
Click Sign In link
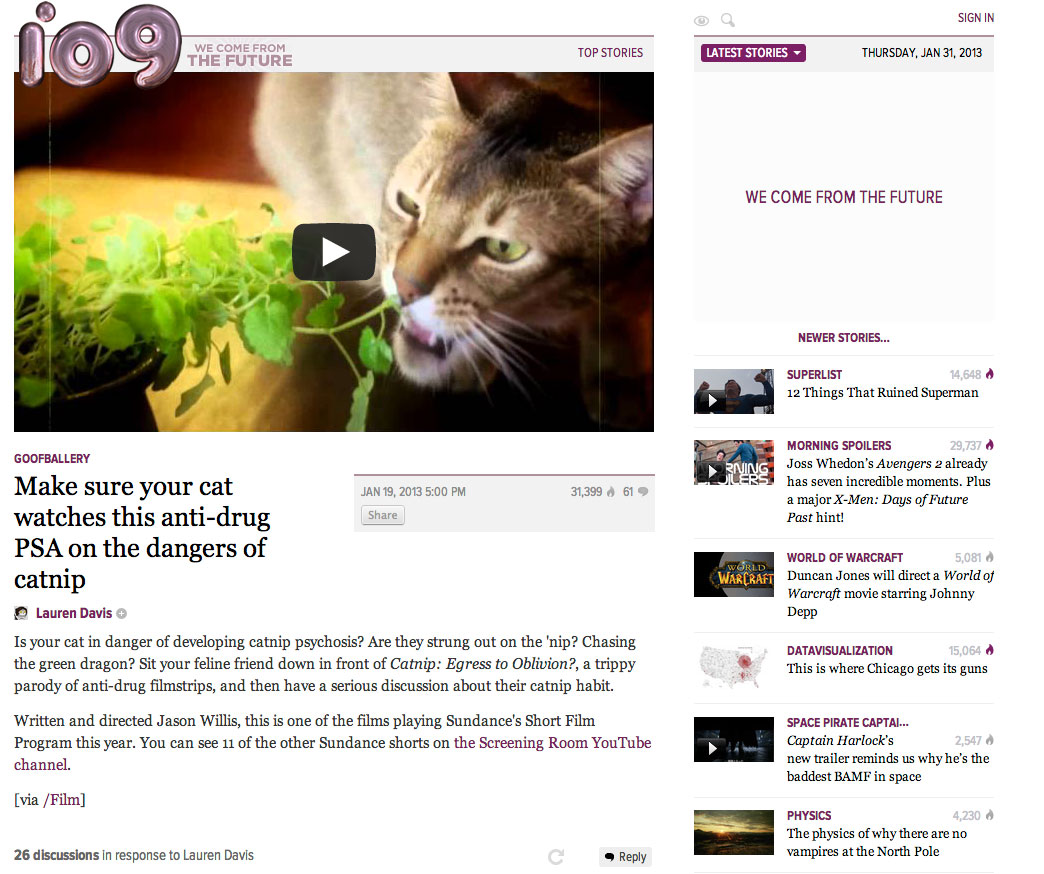(975, 18)
